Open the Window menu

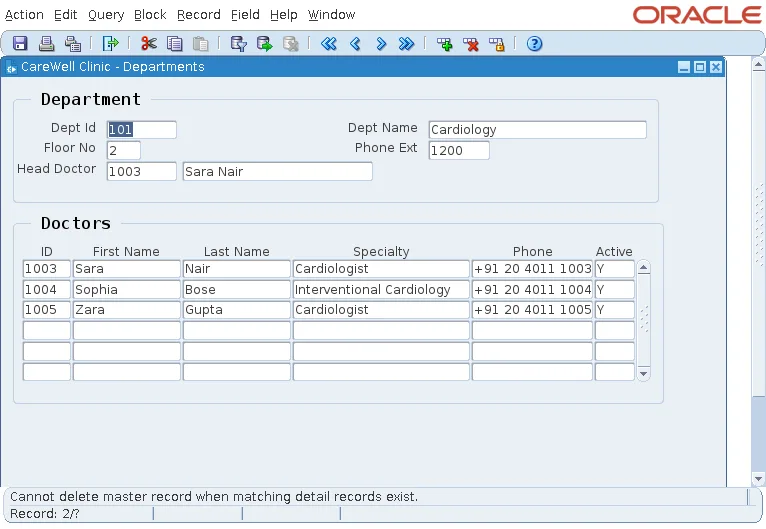(x=331, y=15)
